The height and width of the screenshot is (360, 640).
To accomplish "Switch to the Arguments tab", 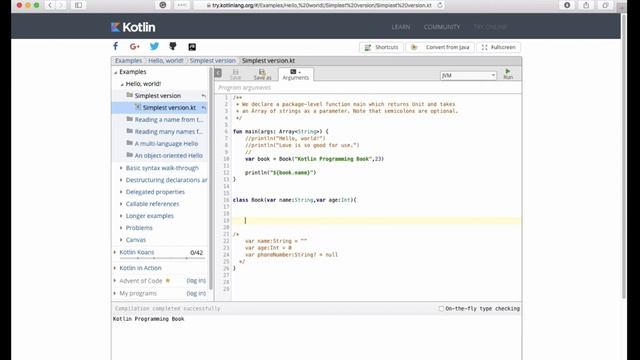I will 296,74.
